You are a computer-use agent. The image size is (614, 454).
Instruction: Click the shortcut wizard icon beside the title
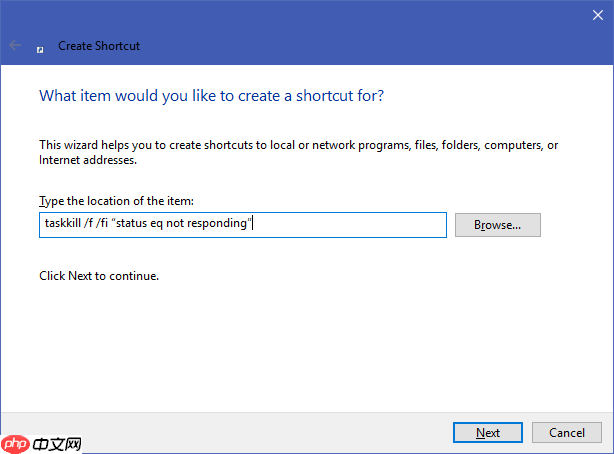(40, 47)
